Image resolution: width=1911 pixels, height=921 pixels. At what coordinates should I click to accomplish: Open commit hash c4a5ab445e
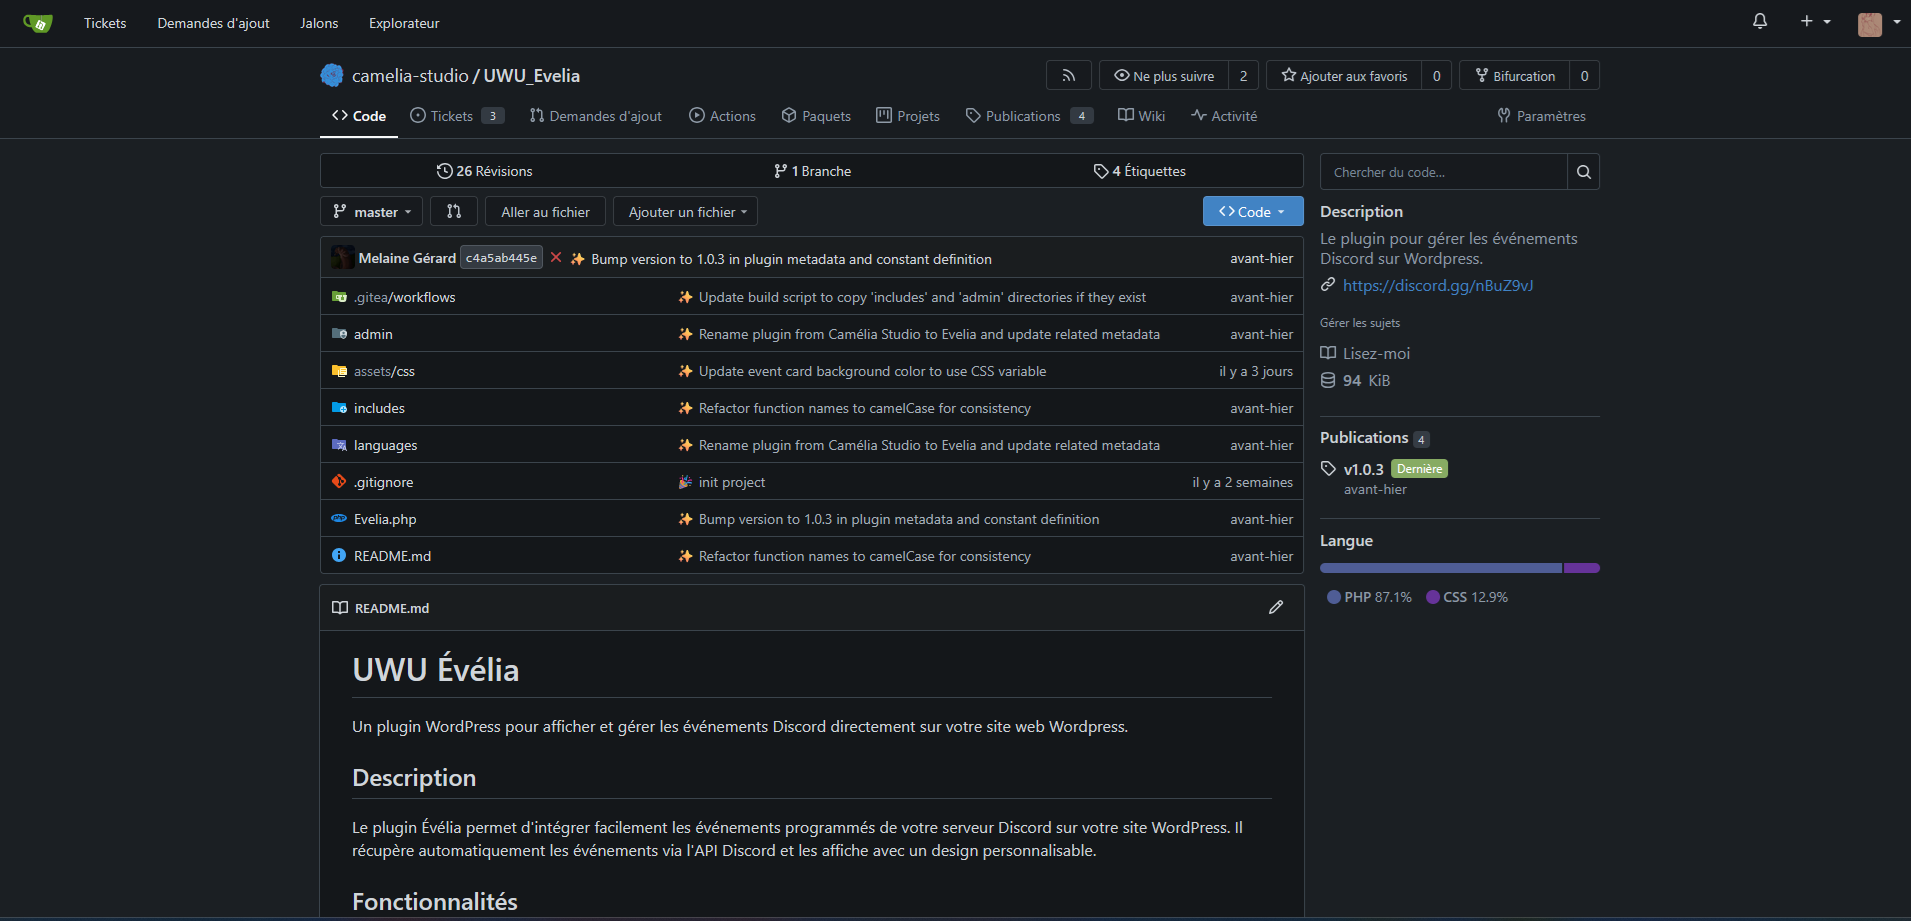(501, 258)
